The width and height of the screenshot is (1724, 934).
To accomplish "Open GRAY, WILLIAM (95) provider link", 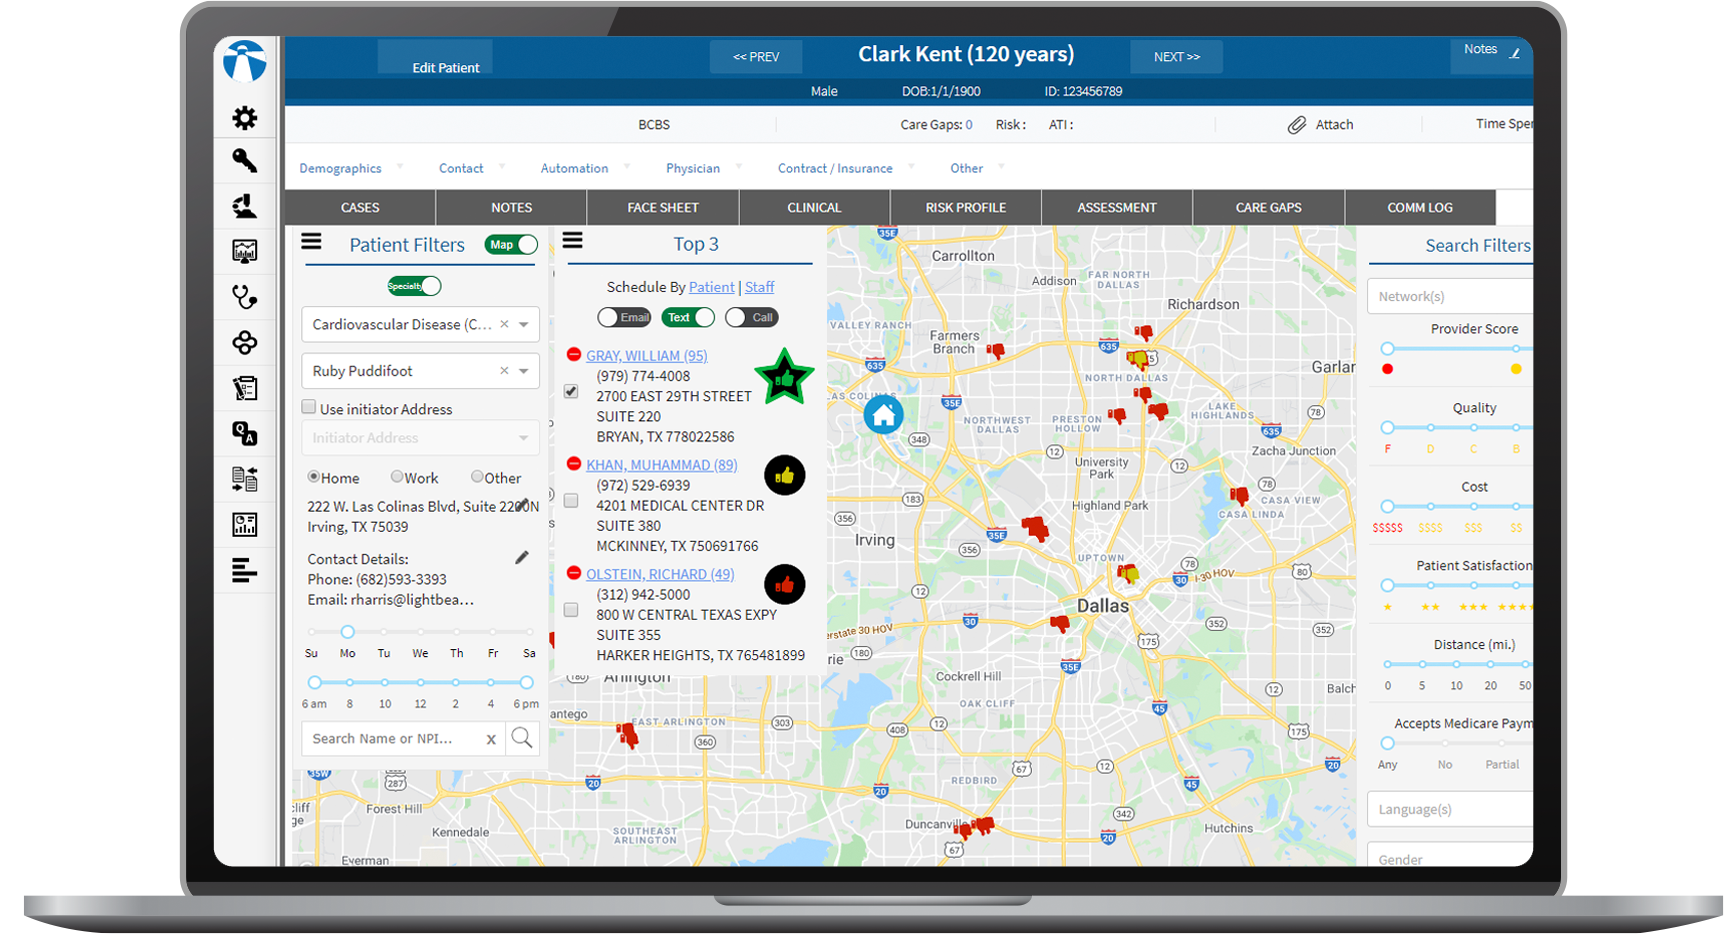I will [x=646, y=355].
